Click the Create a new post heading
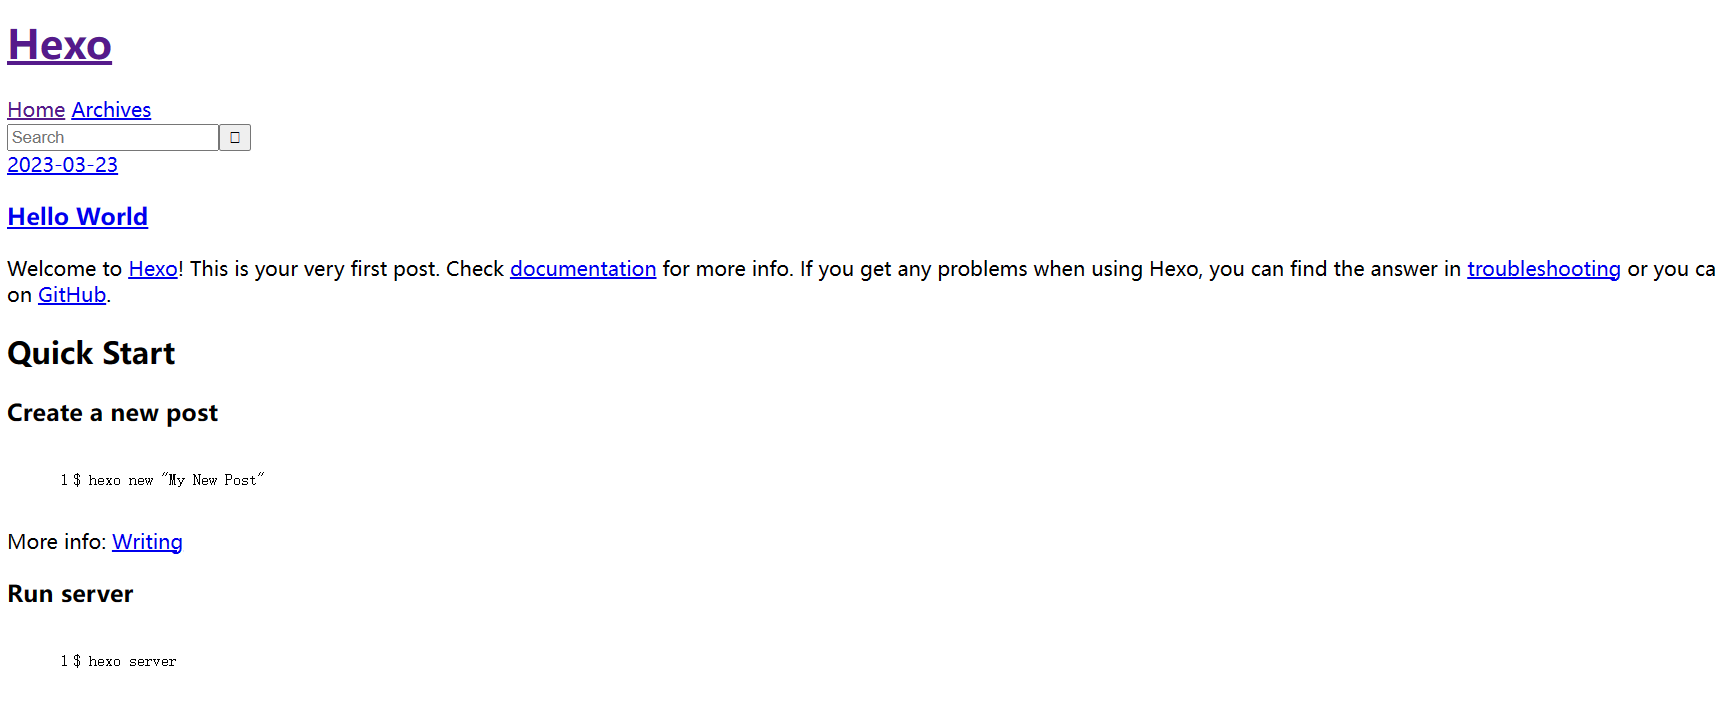Screen dimensions: 1716x702 [x=112, y=413]
